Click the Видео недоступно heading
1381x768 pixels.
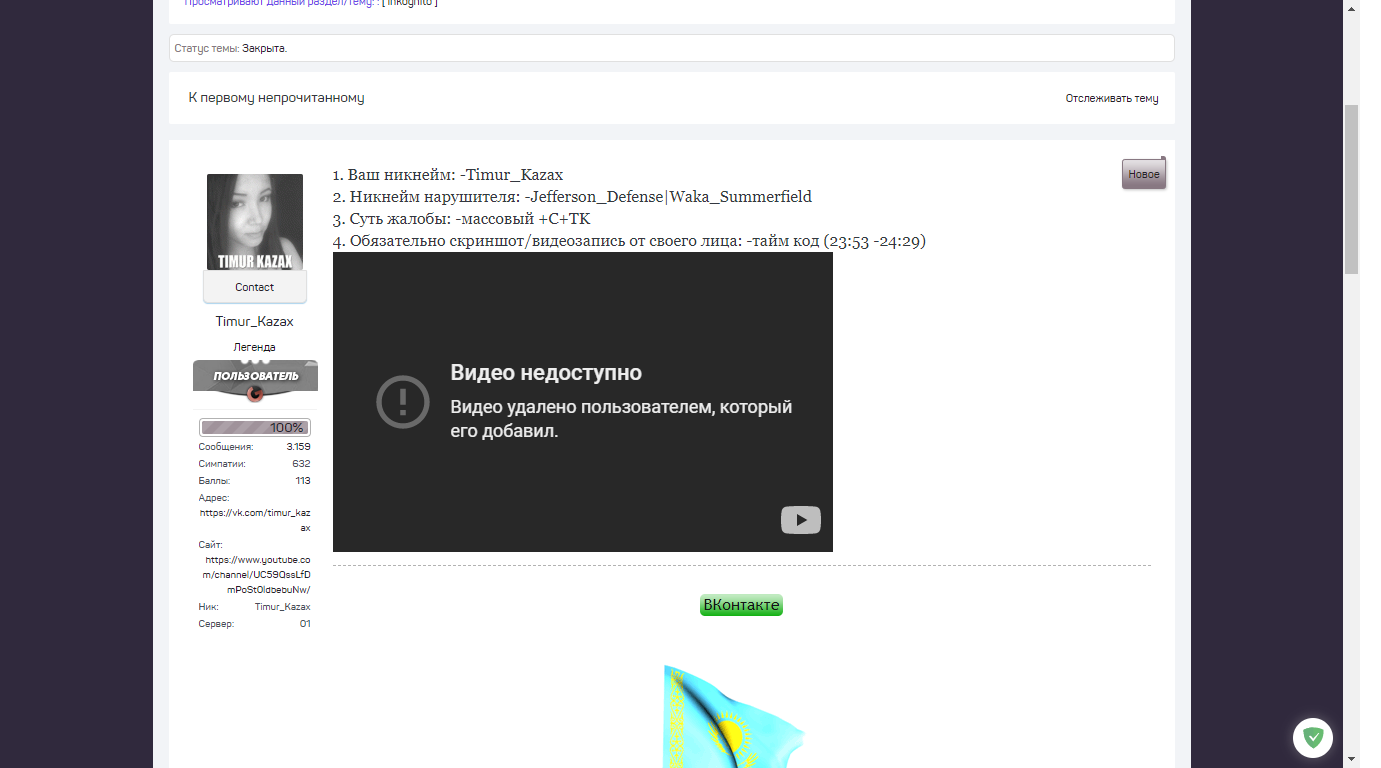546,373
